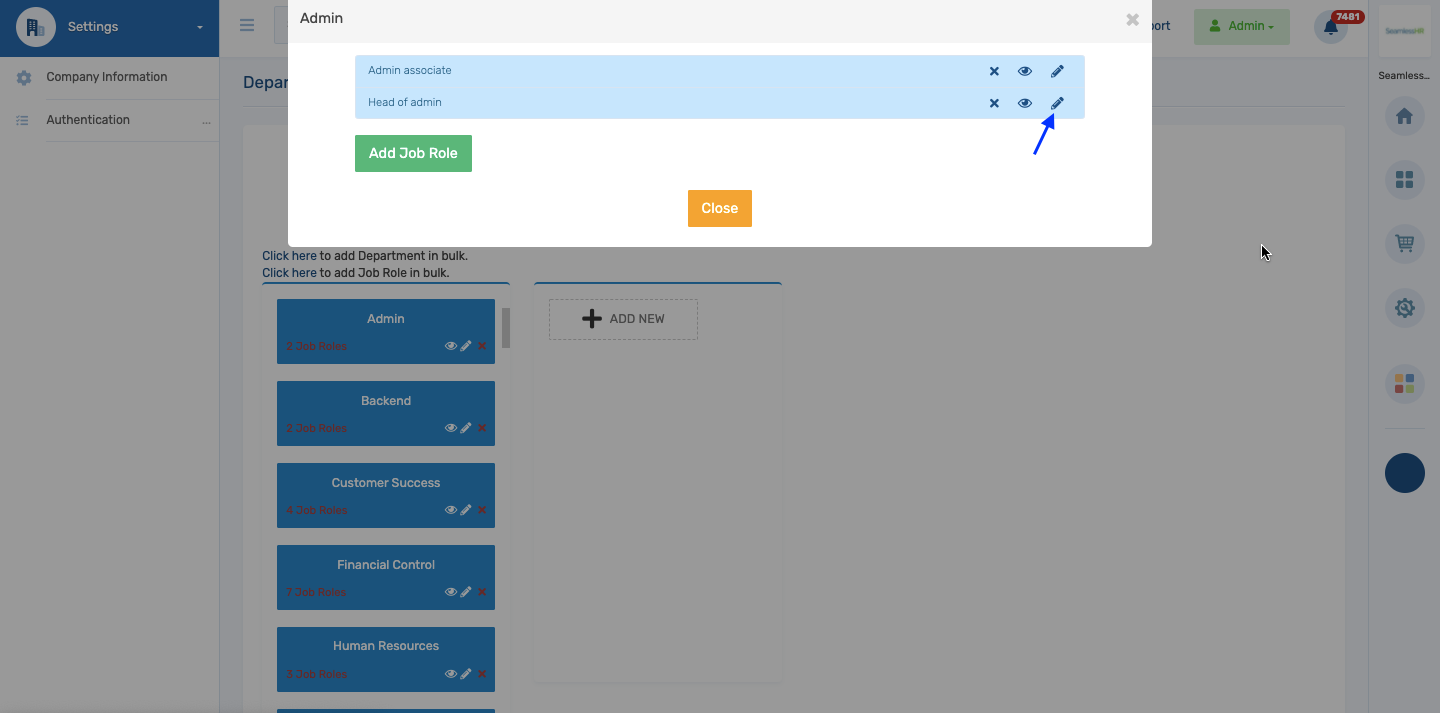Show details of Head of admin role

1024,102
